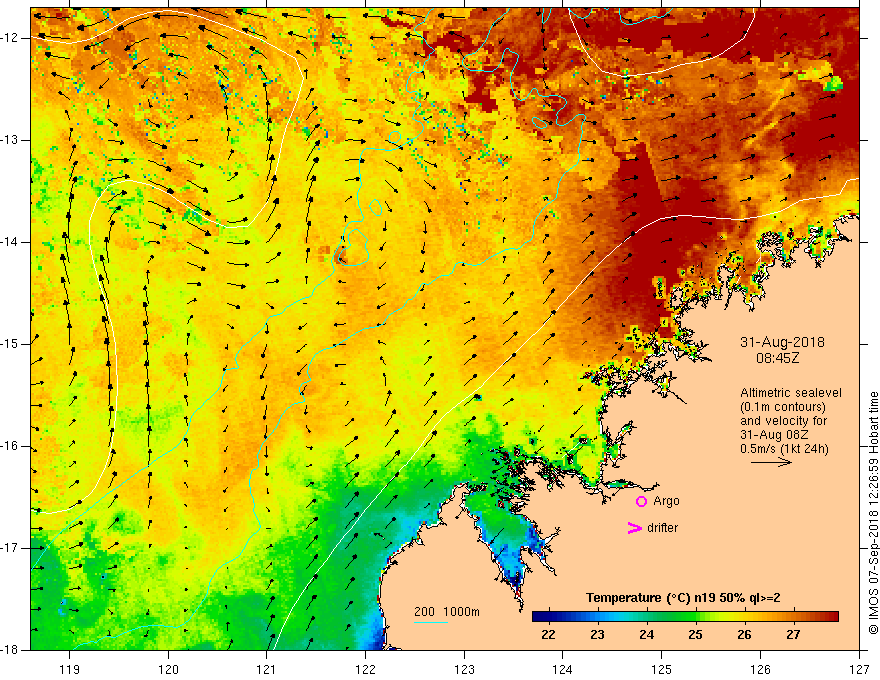Click the 0.5m/s velocity scale arrow
Screen dimensions: 880x680
coord(771,462)
